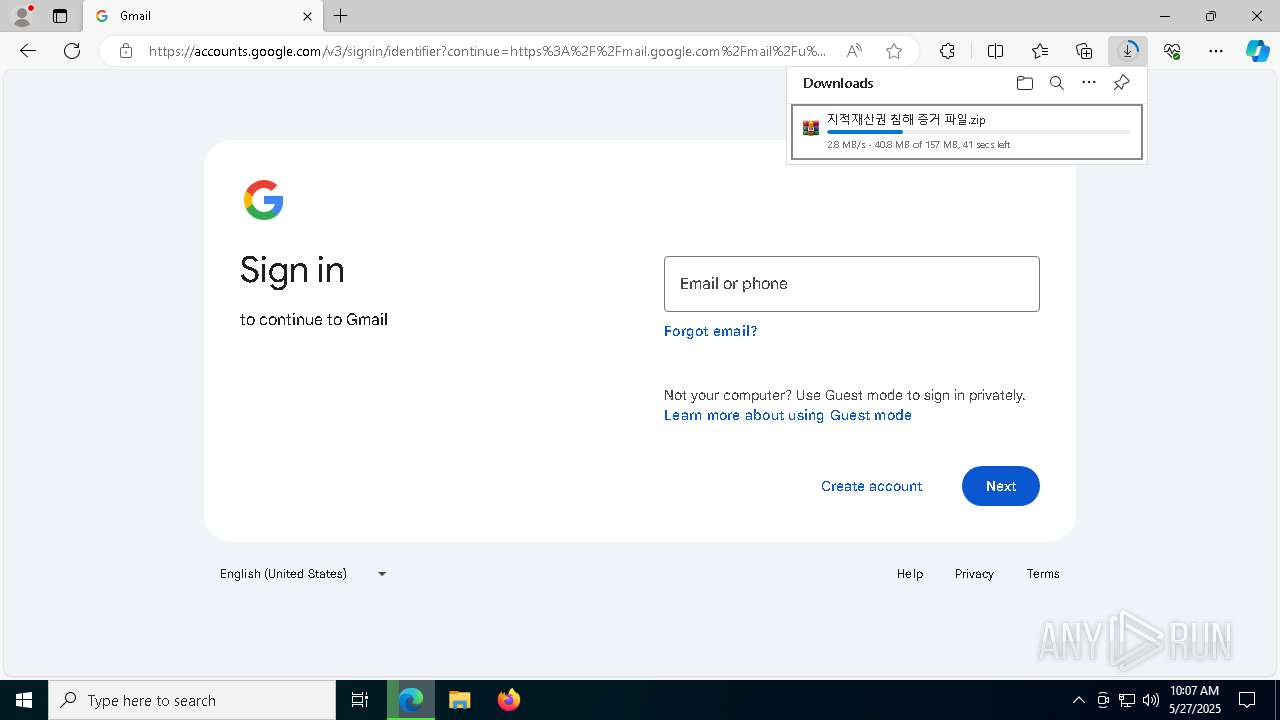Search downloads with magnifier icon
Image resolution: width=1280 pixels, height=720 pixels.
(1057, 83)
